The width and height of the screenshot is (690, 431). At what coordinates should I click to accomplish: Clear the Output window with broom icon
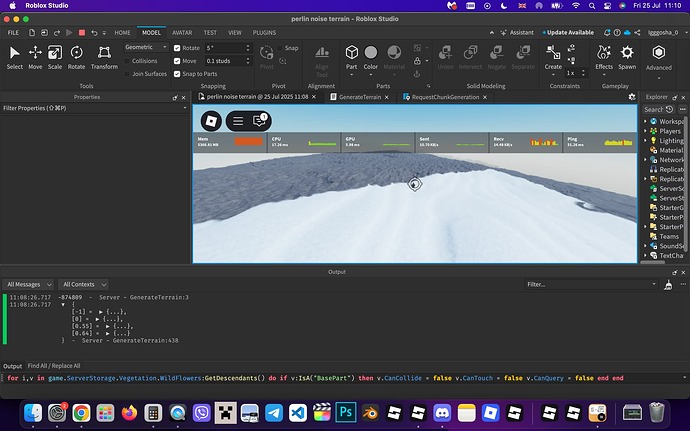click(x=668, y=285)
